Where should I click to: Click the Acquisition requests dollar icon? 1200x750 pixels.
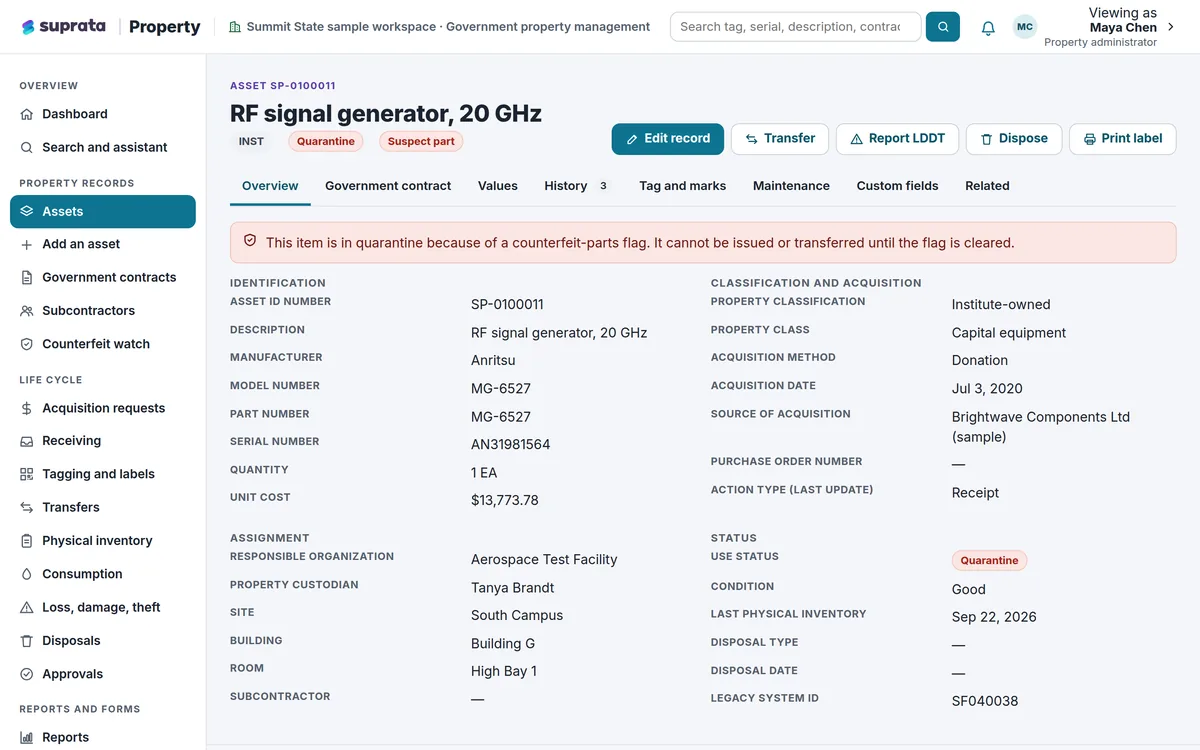(27, 408)
